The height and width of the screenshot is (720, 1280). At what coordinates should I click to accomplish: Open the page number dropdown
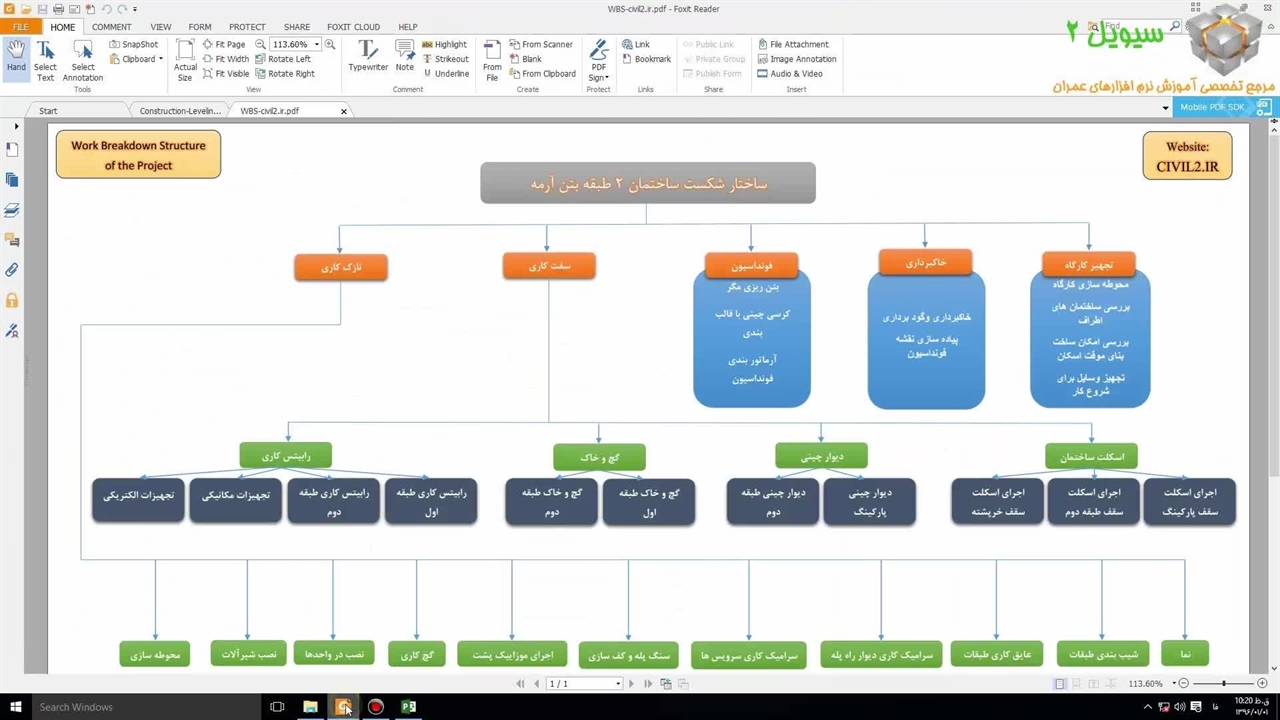[618, 684]
